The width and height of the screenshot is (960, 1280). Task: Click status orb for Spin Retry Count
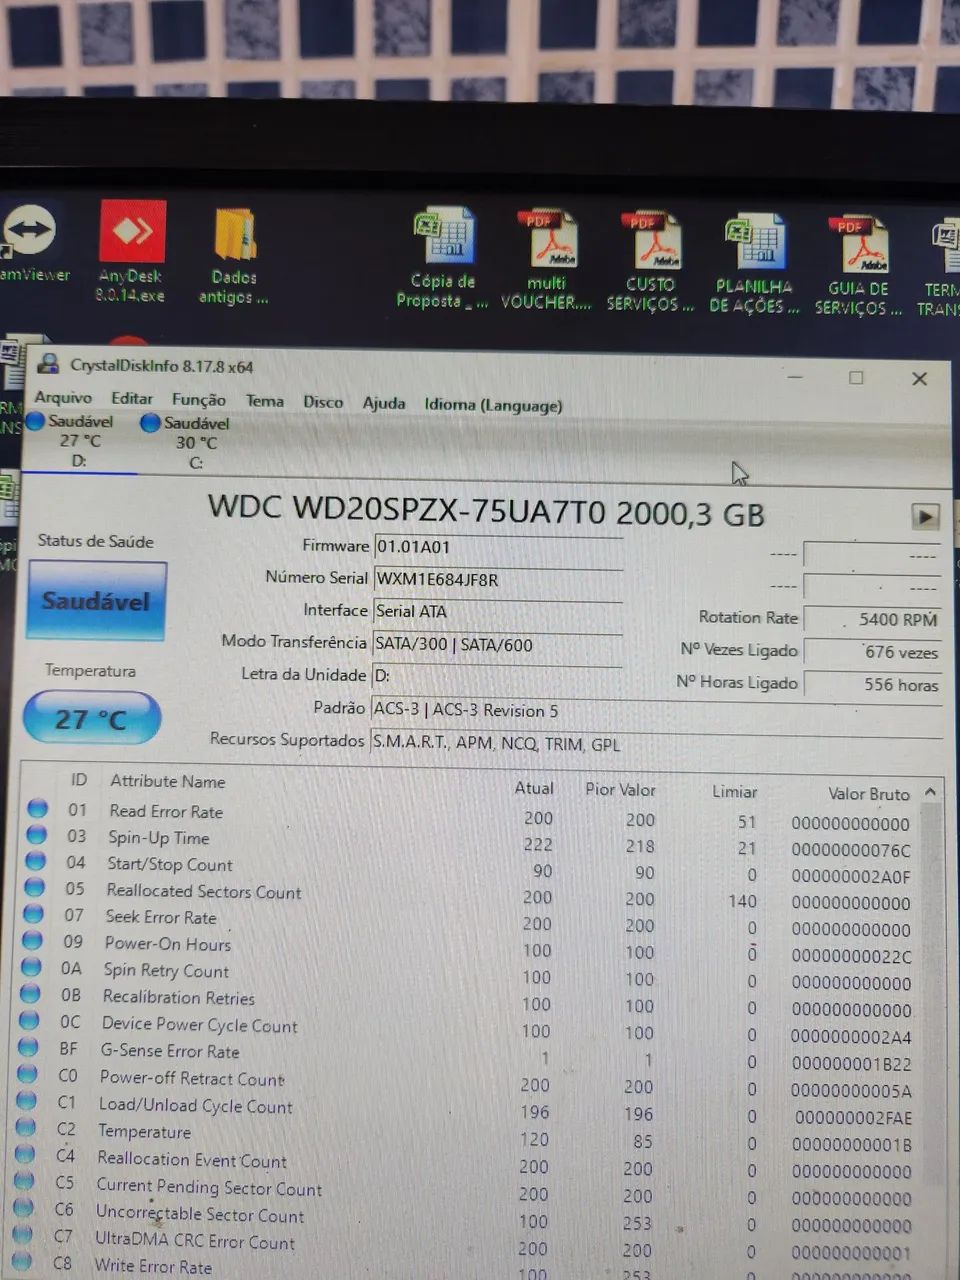[32, 966]
